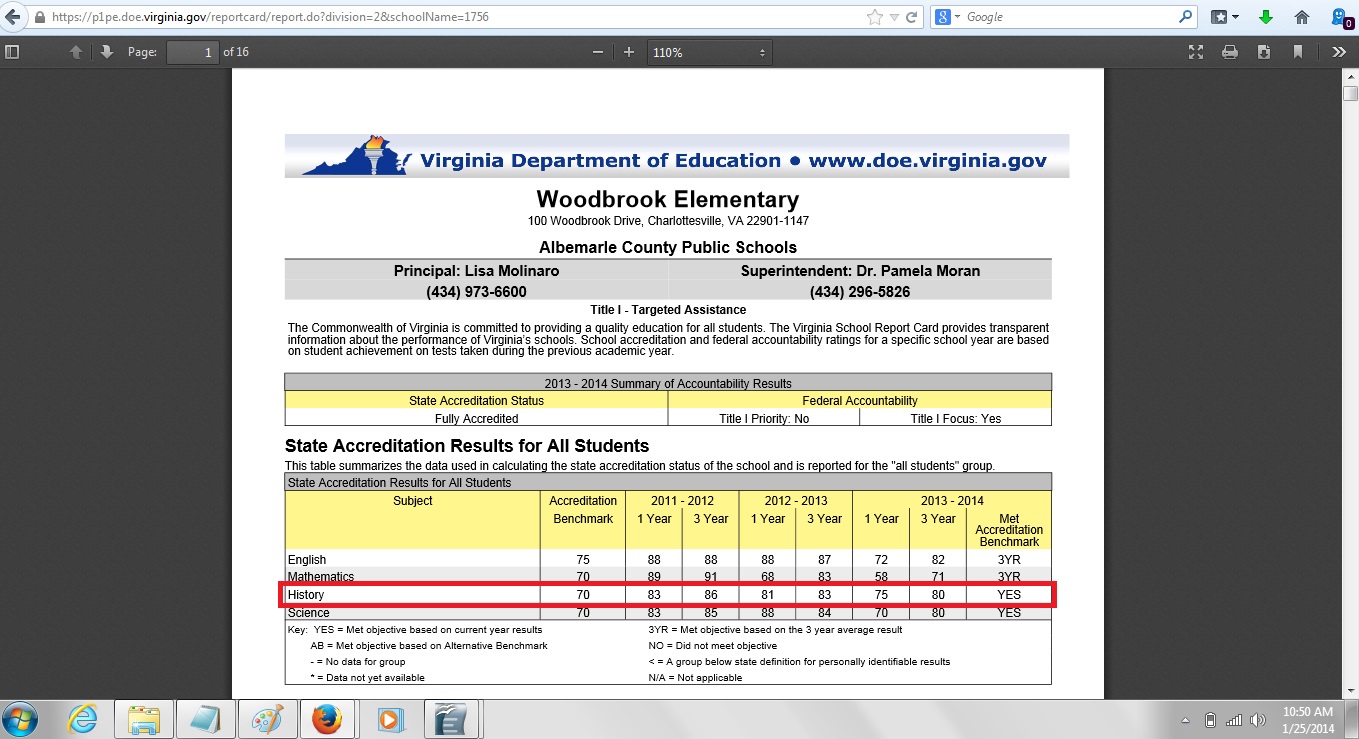The height and width of the screenshot is (739, 1359).
Task: Click the PDF page number field
Action: point(192,52)
